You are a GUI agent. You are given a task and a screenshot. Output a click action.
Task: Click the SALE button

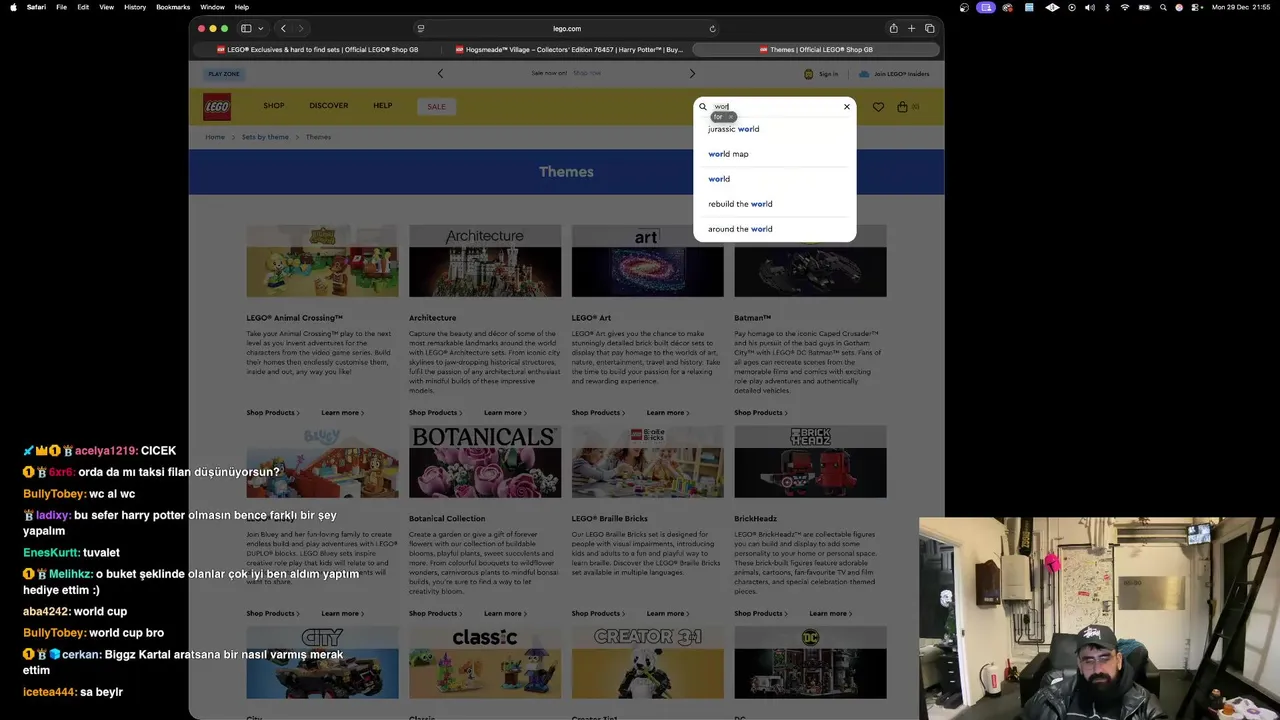point(437,106)
